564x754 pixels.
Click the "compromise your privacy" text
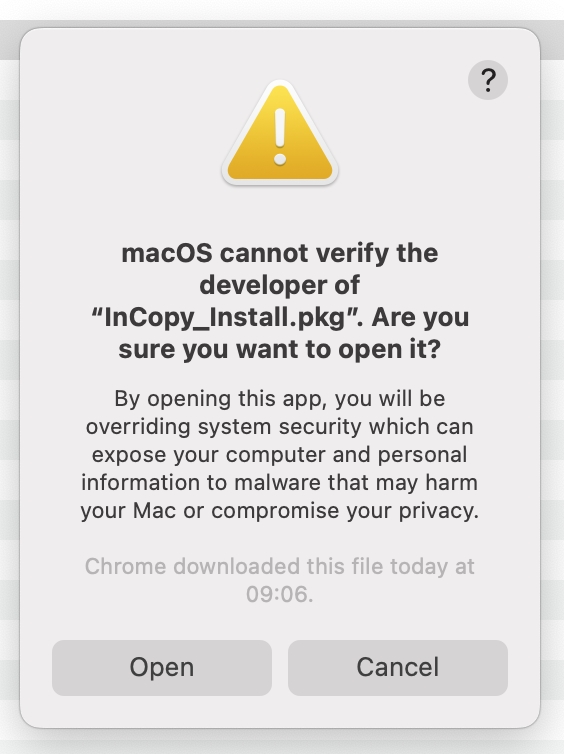tap(345, 511)
